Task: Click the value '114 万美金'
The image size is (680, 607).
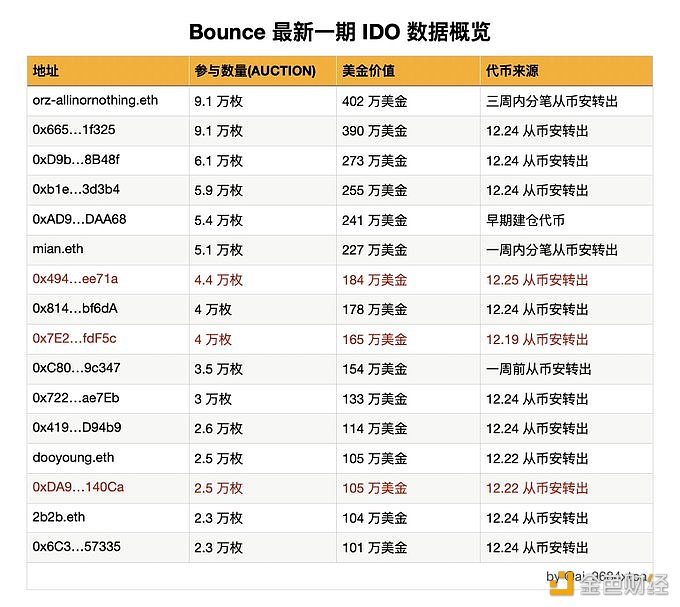Action: [375, 429]
